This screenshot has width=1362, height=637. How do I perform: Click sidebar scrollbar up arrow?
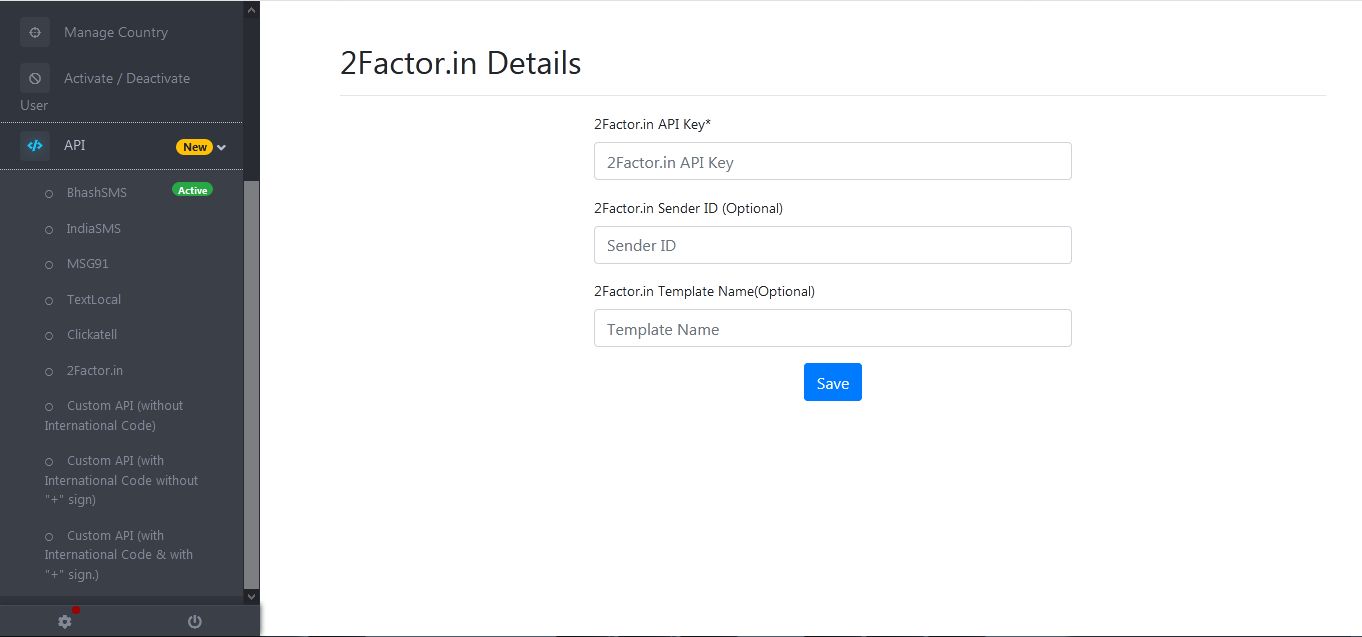pos(252,10)
